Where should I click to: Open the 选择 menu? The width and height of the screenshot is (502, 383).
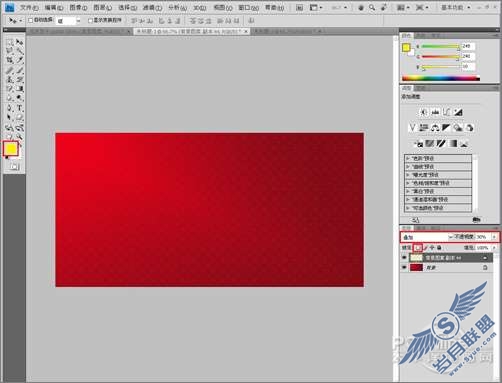127,7
